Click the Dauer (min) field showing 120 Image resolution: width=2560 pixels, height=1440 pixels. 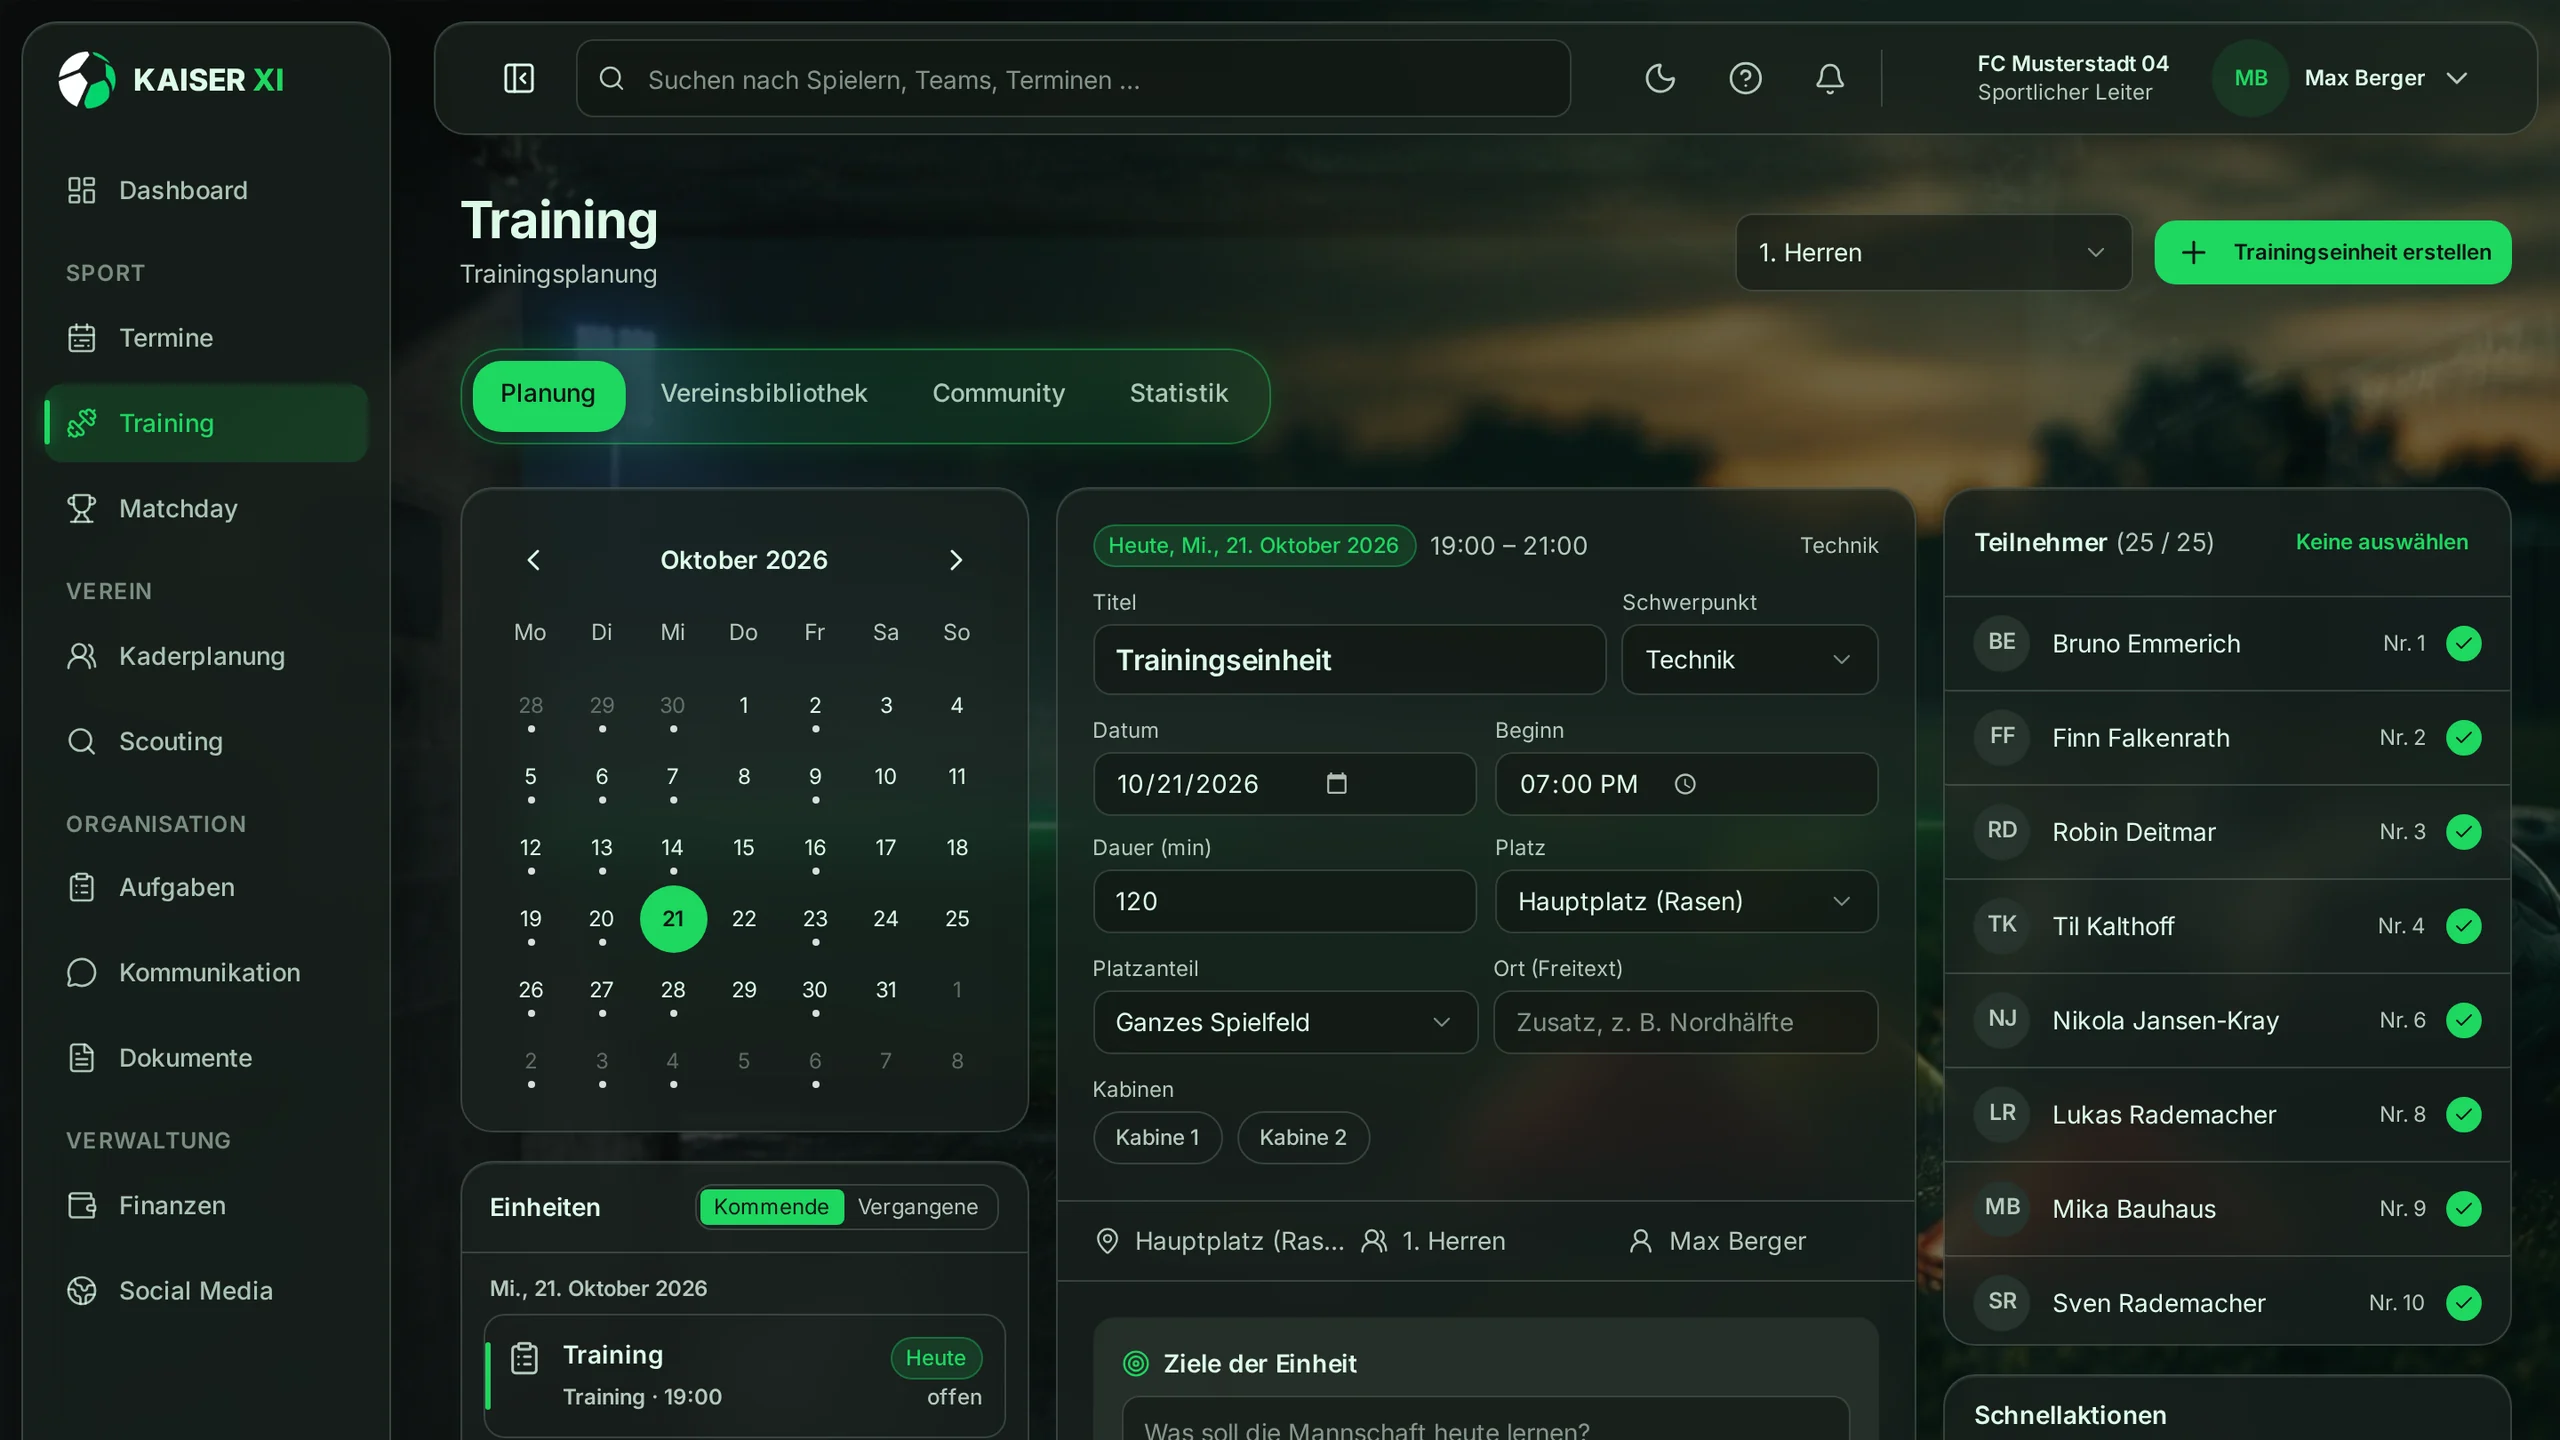point(1284,902)
